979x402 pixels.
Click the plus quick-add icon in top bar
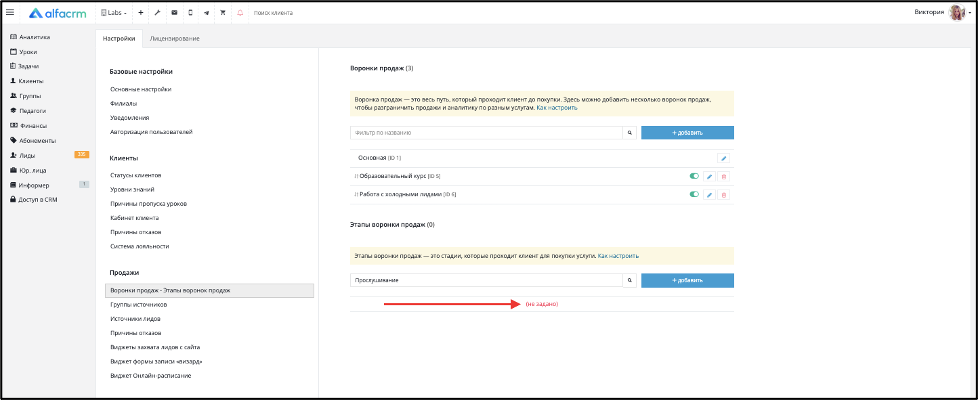point(140,12)
